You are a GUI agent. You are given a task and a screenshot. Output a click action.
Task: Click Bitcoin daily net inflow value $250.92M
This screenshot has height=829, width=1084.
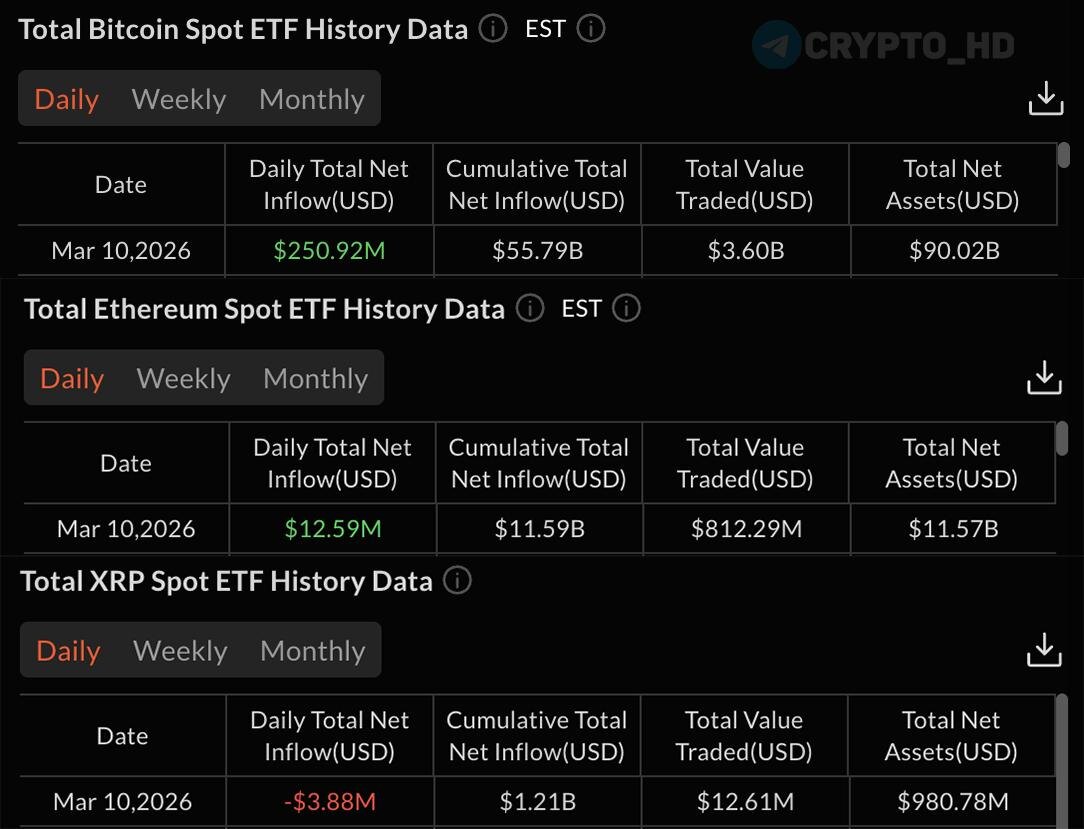point(329,250)
